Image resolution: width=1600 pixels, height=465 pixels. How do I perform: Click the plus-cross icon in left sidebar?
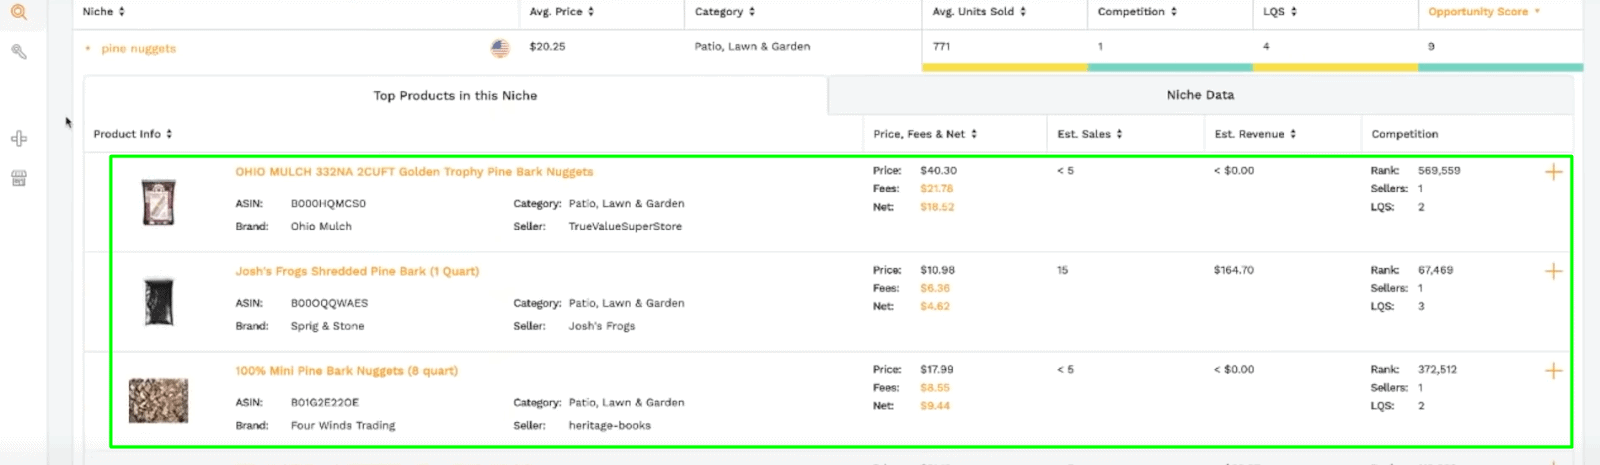pyautogui.click(x=18, y=139)
